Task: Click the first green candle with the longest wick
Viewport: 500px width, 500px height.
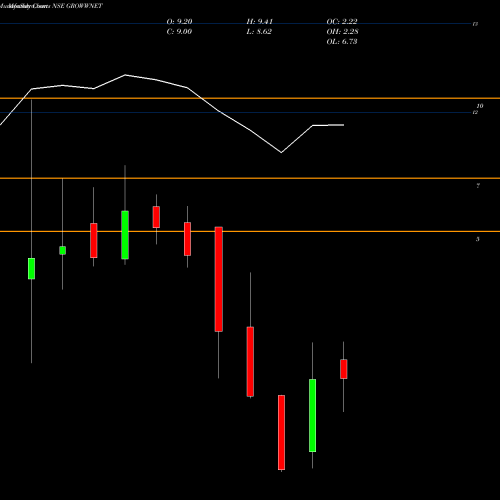Action: (x=31, y=269)
